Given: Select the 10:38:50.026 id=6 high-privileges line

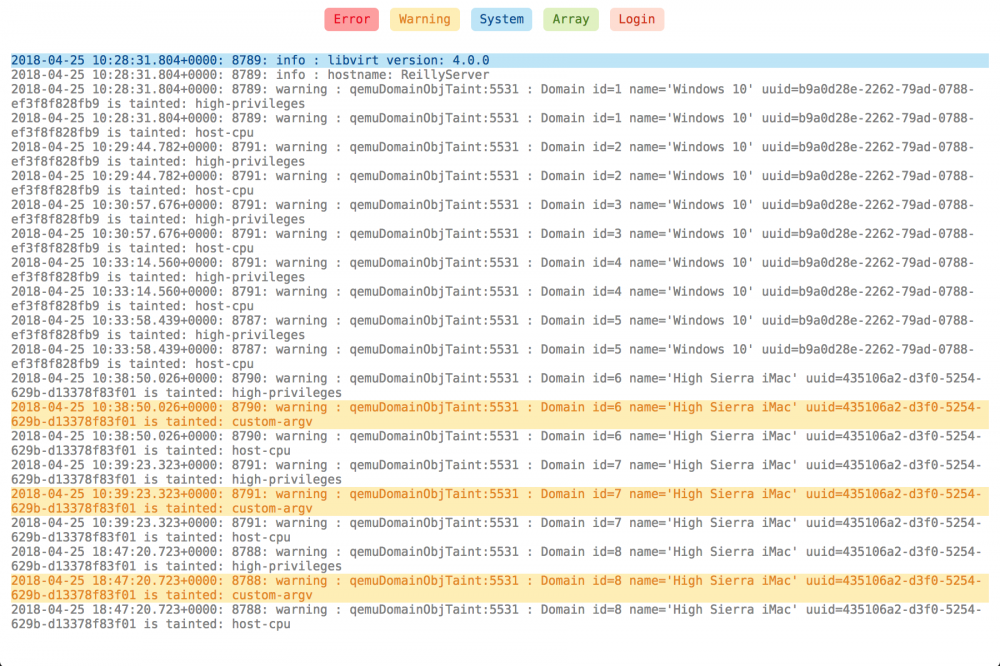Looking at the screenshot, I should click(499, 386).
